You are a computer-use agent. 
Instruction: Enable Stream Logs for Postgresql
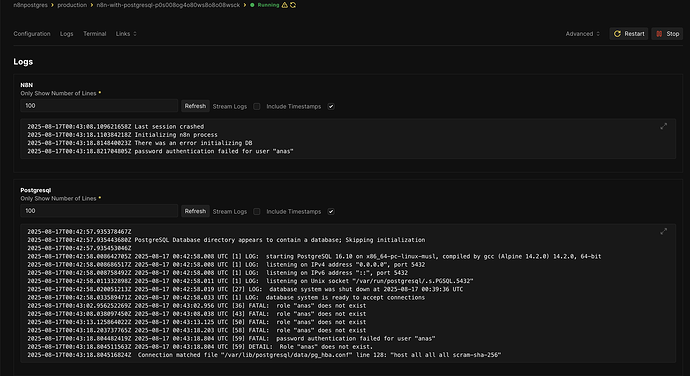click(x=257, y=212)
